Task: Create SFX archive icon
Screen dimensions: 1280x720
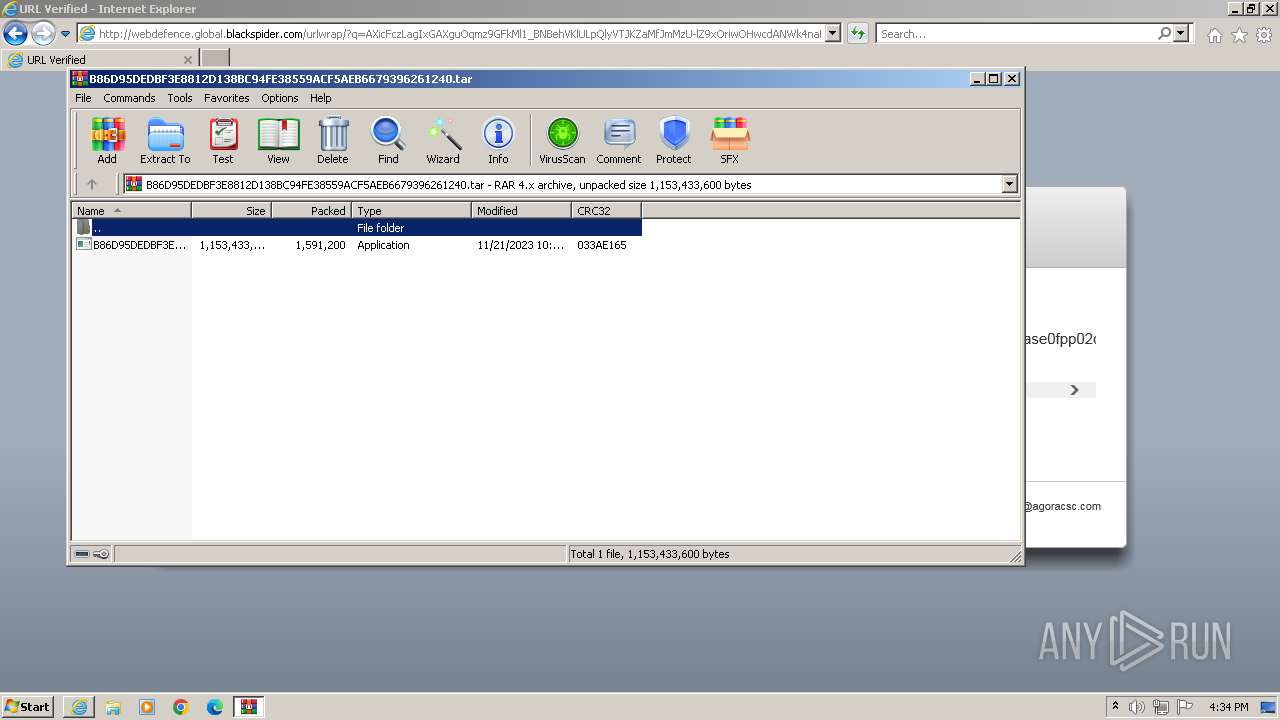Action: (730, 141)
